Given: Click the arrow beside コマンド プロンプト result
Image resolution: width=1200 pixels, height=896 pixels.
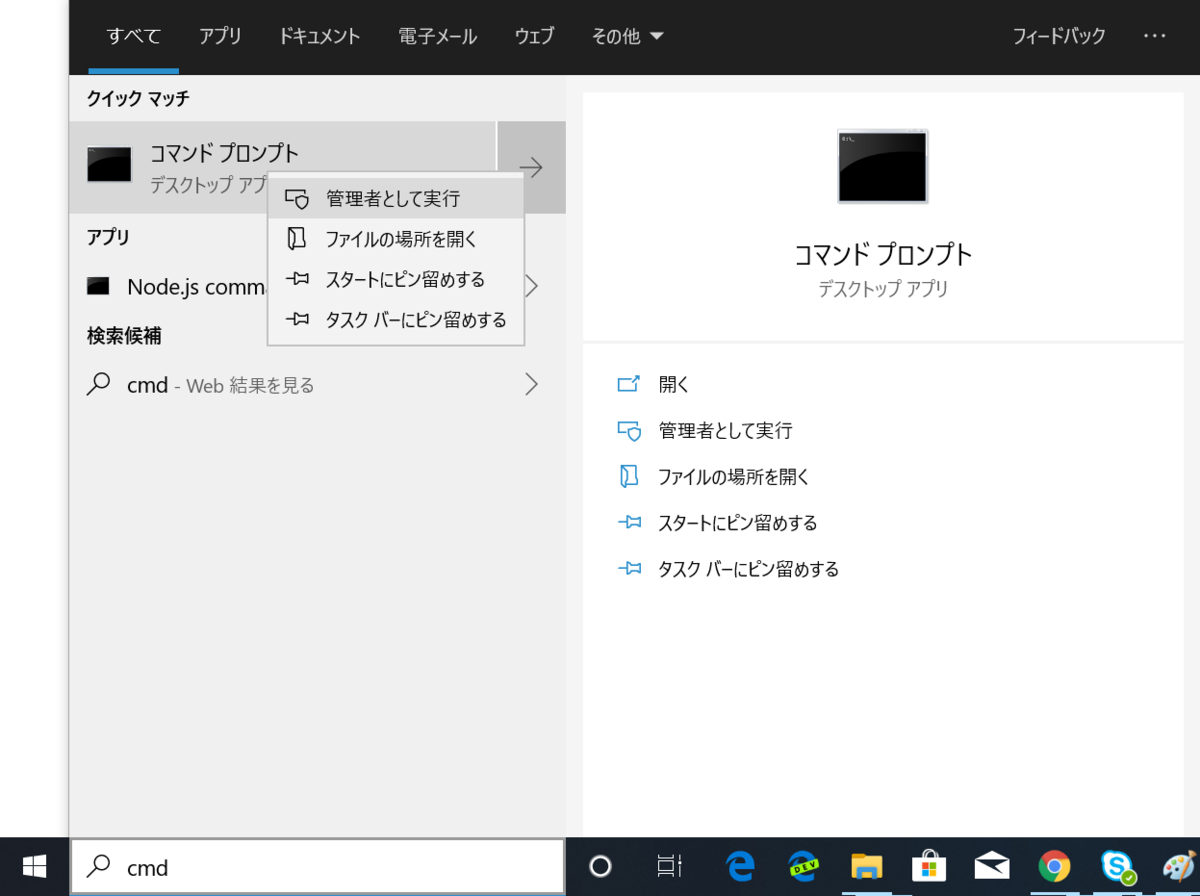Looking at the screenshot, I should (x=531, y=167).
